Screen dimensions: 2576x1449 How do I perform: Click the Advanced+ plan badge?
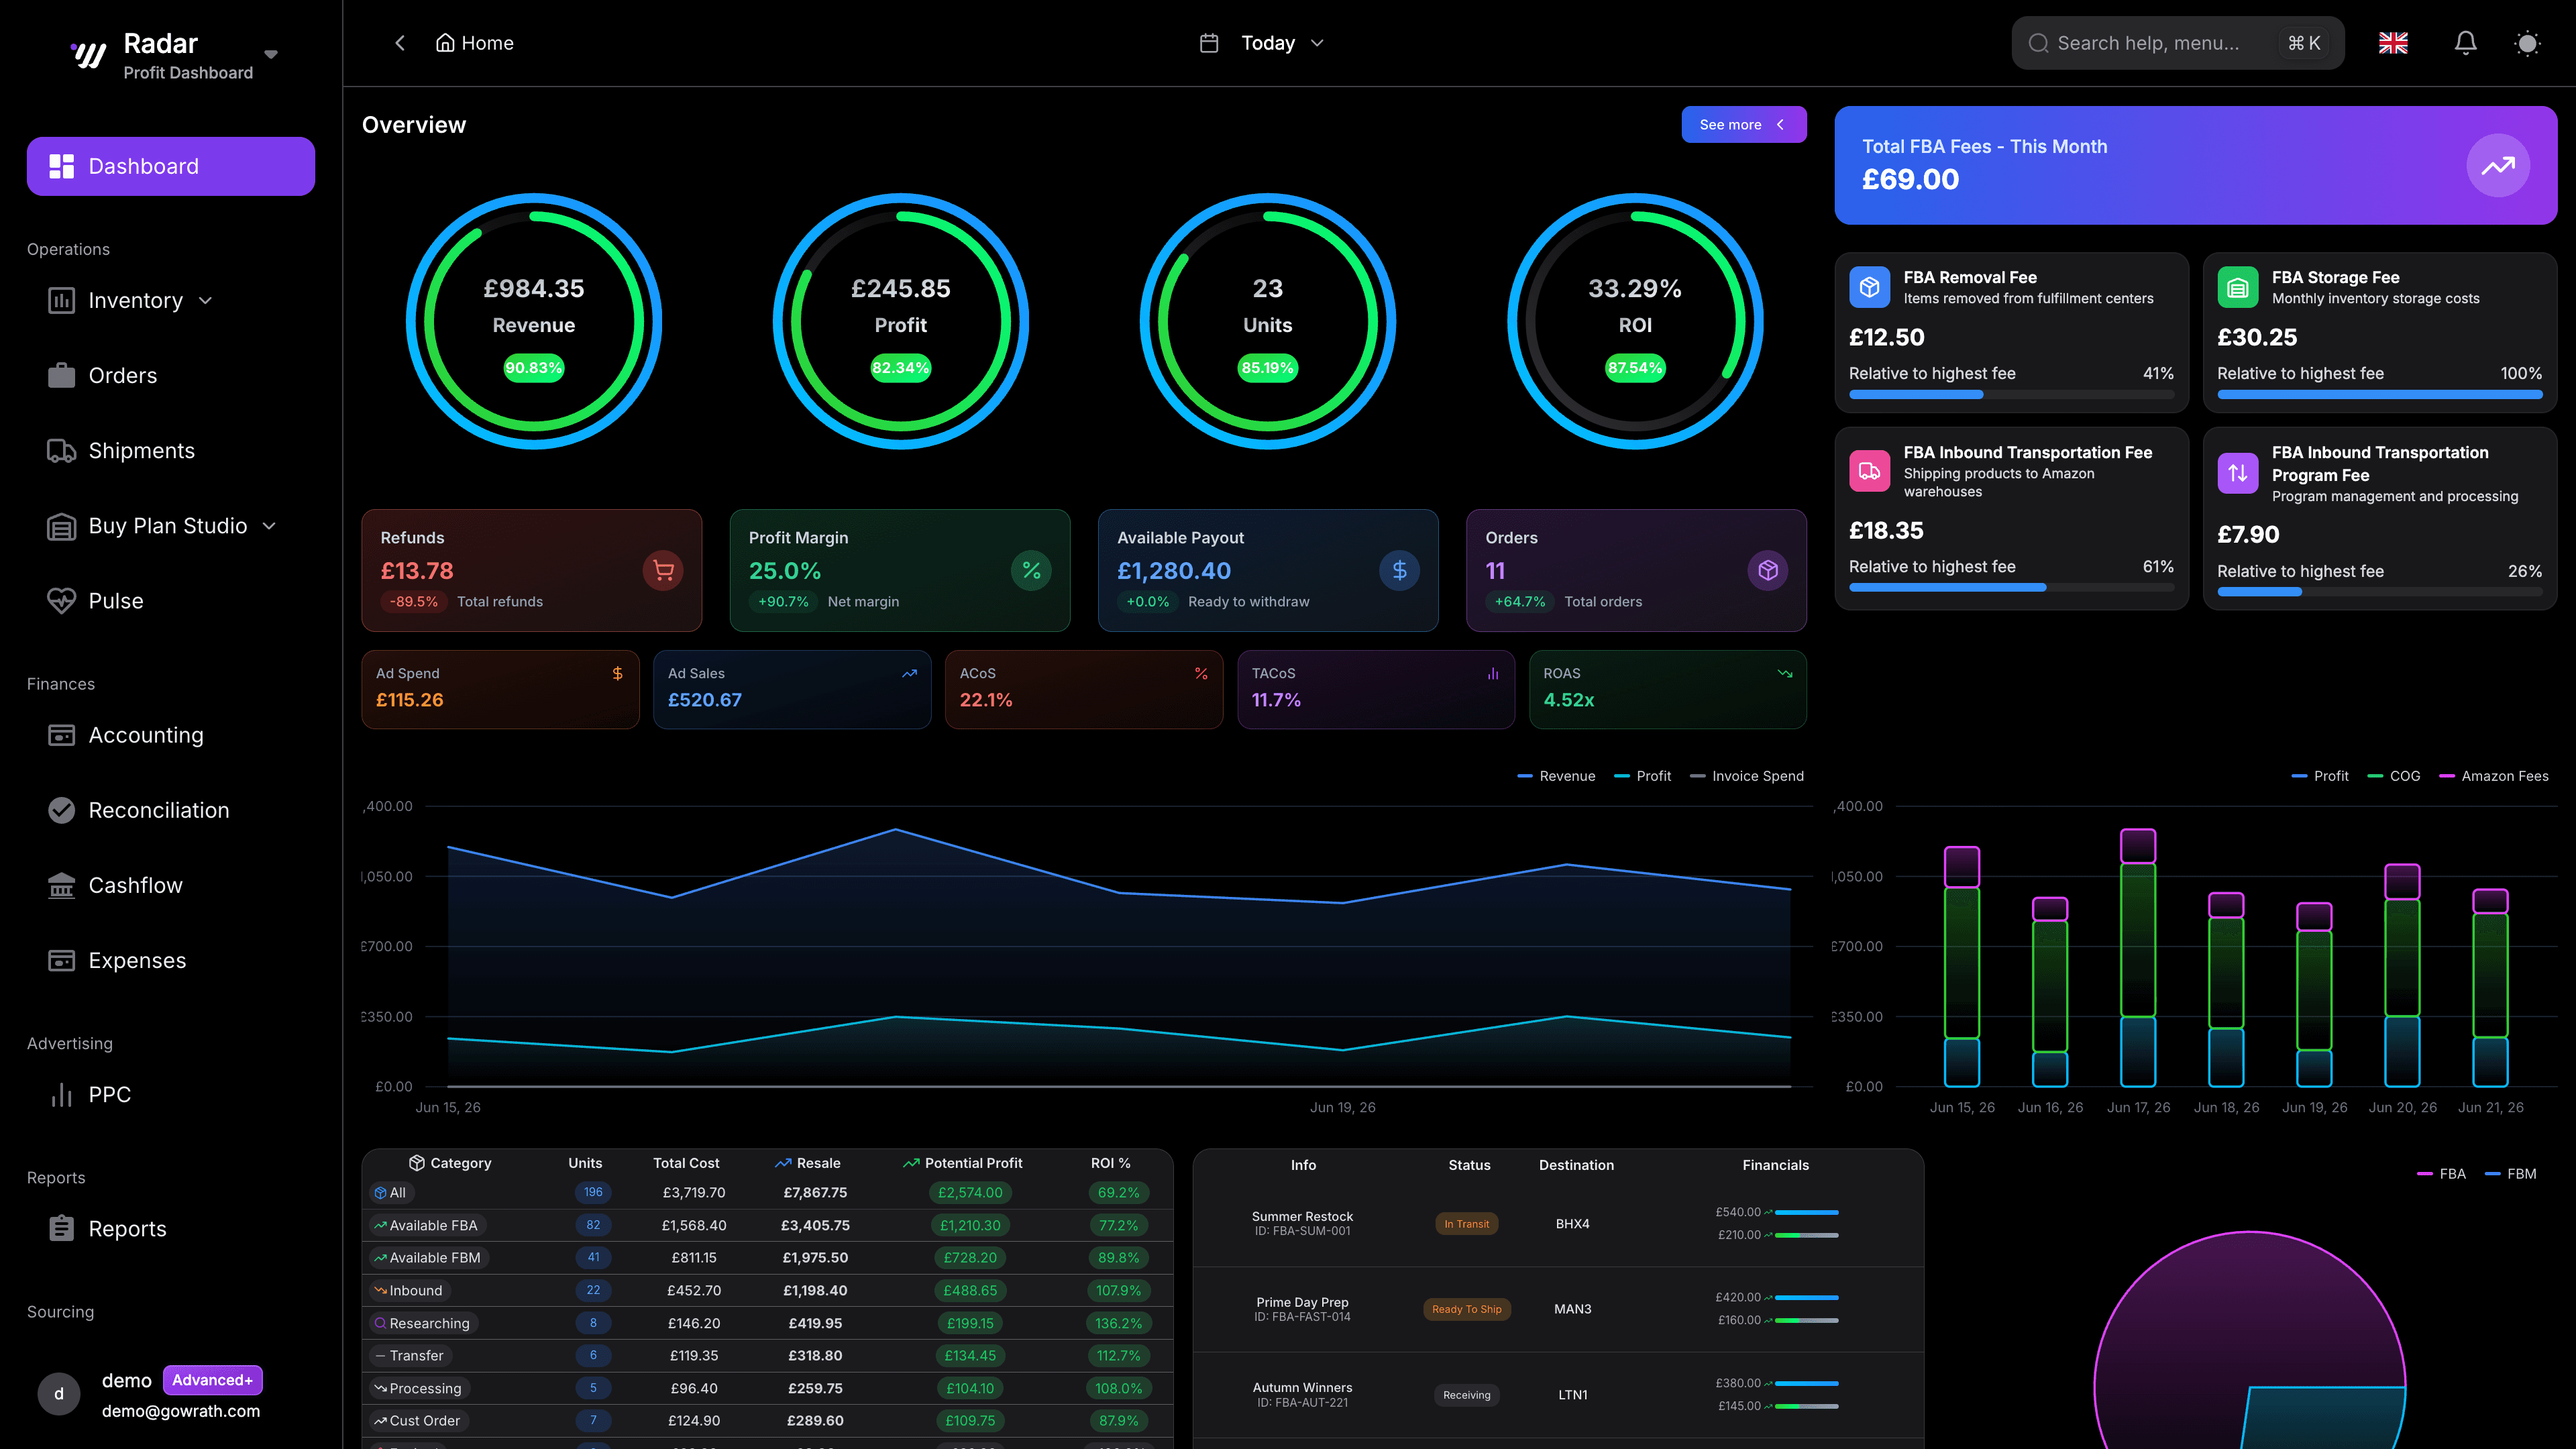tap(212, 1380)
